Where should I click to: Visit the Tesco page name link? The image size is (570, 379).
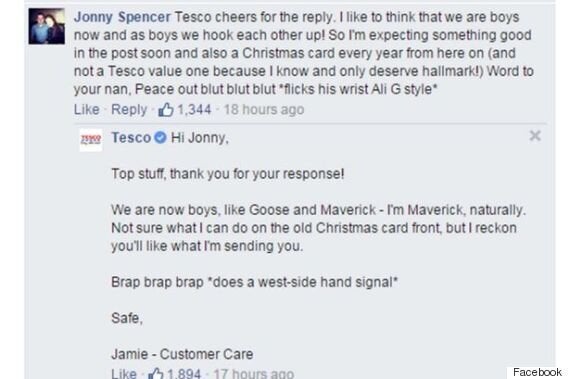[x=131, y=138]
